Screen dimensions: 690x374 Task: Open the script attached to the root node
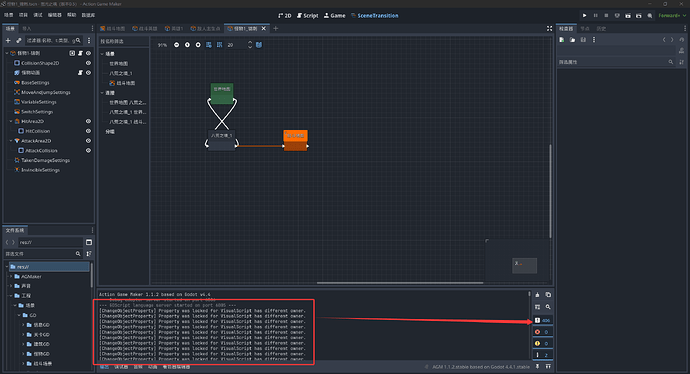[x=80, y=53]
